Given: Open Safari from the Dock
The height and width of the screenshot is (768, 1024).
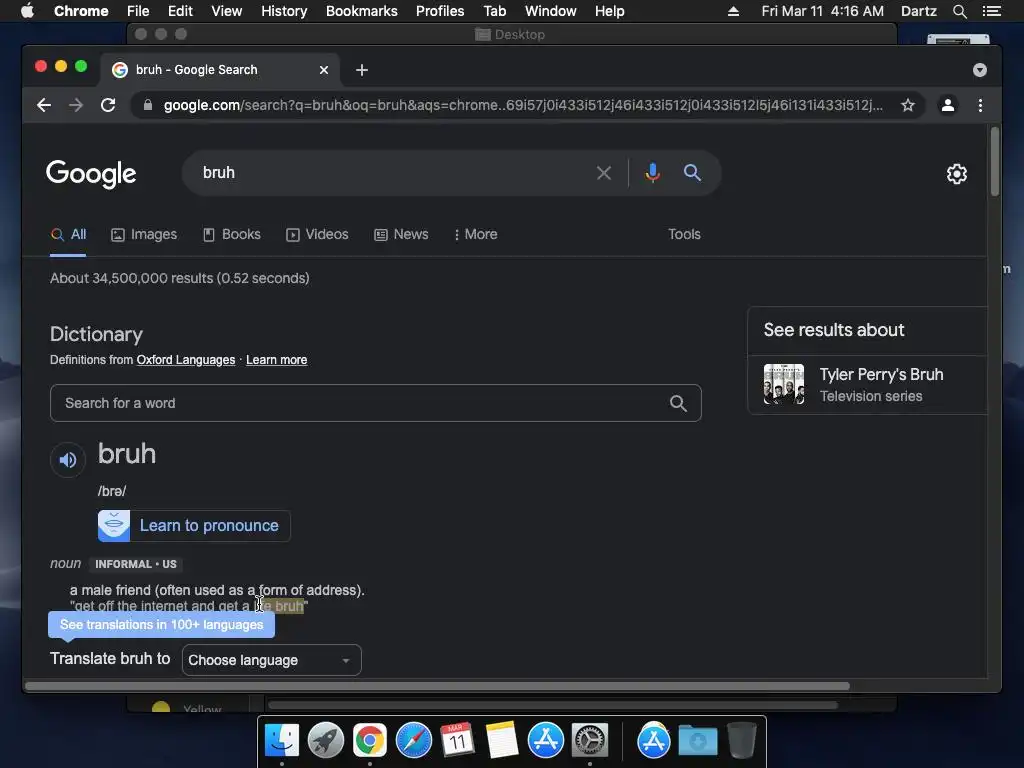Looking at the screenshot, I should [x=413, y=741].
